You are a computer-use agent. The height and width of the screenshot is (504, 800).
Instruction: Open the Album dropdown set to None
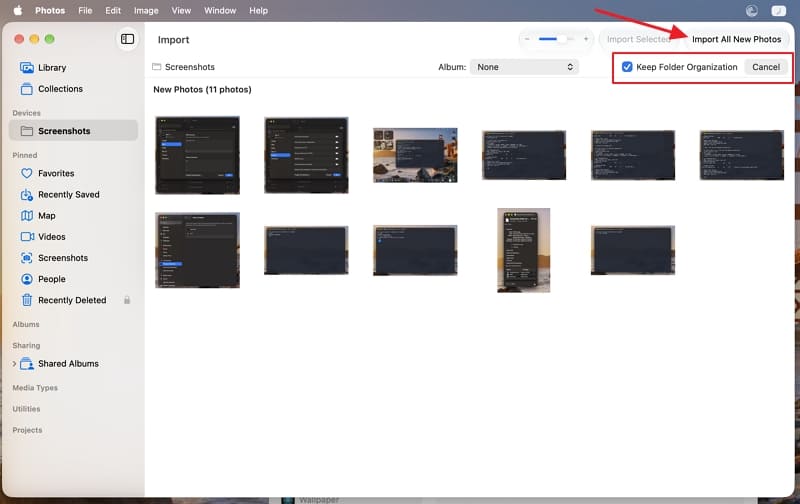coord(524,67)
